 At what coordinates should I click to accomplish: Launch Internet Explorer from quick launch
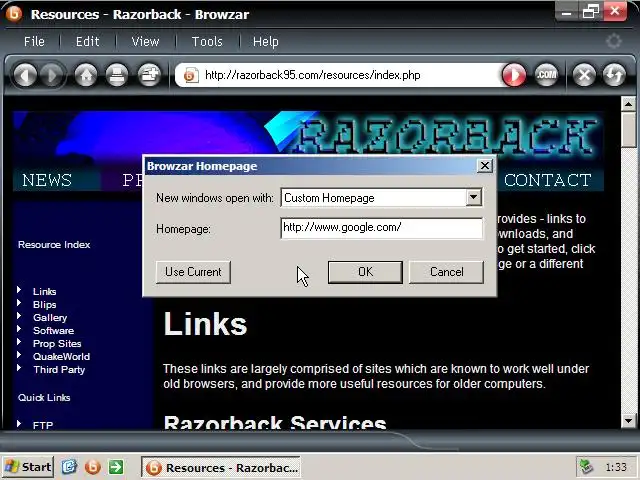(69, 467)
